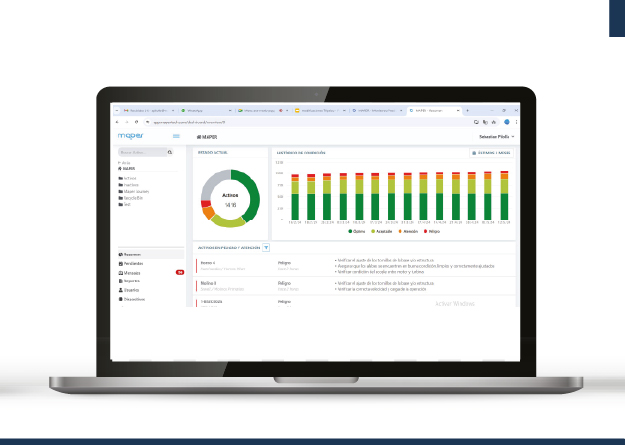
Task: Open Reportes in sidebar menu
Action: point(132,281)
